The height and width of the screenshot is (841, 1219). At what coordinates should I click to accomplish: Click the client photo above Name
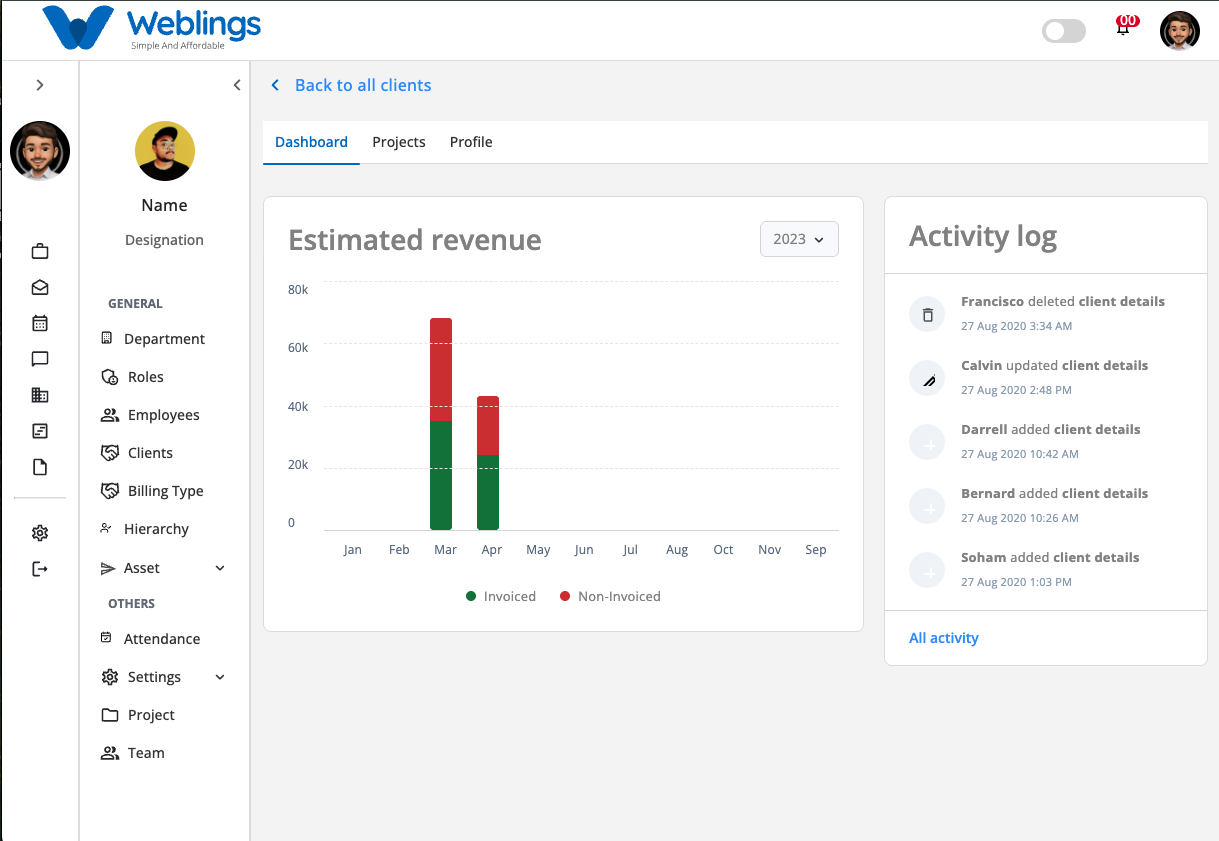(165, 151)
